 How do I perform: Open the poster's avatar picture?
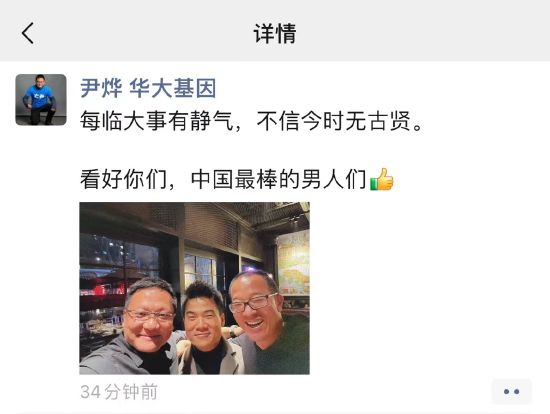41,100
